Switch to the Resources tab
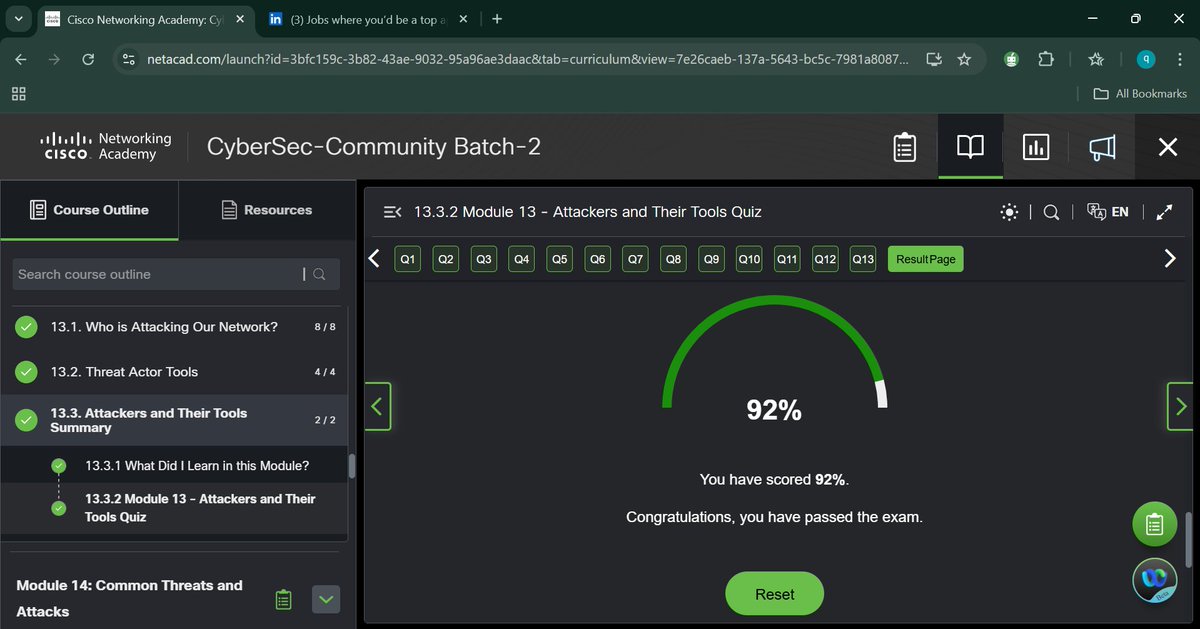The image size is (1200, 629). 266,209
